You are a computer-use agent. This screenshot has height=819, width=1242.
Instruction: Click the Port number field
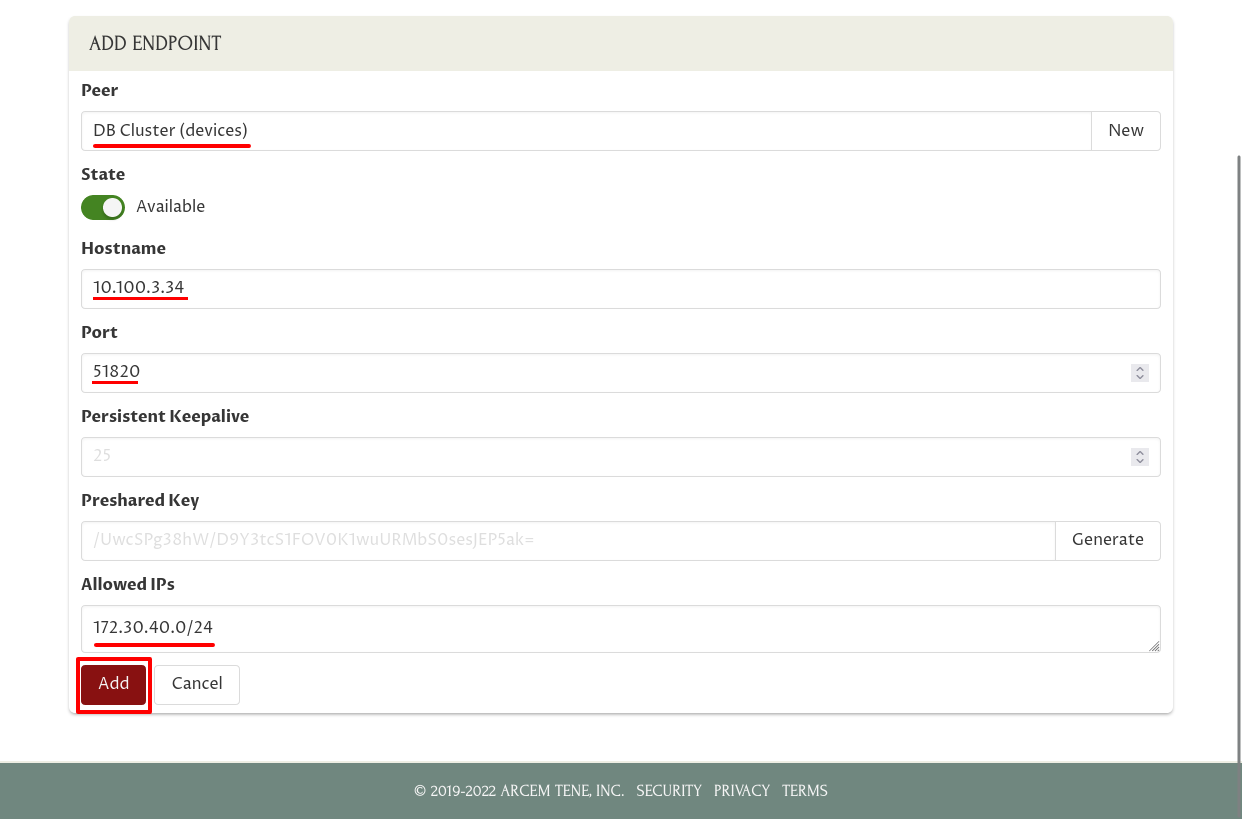pyautogui.click(x=621, y=373)
